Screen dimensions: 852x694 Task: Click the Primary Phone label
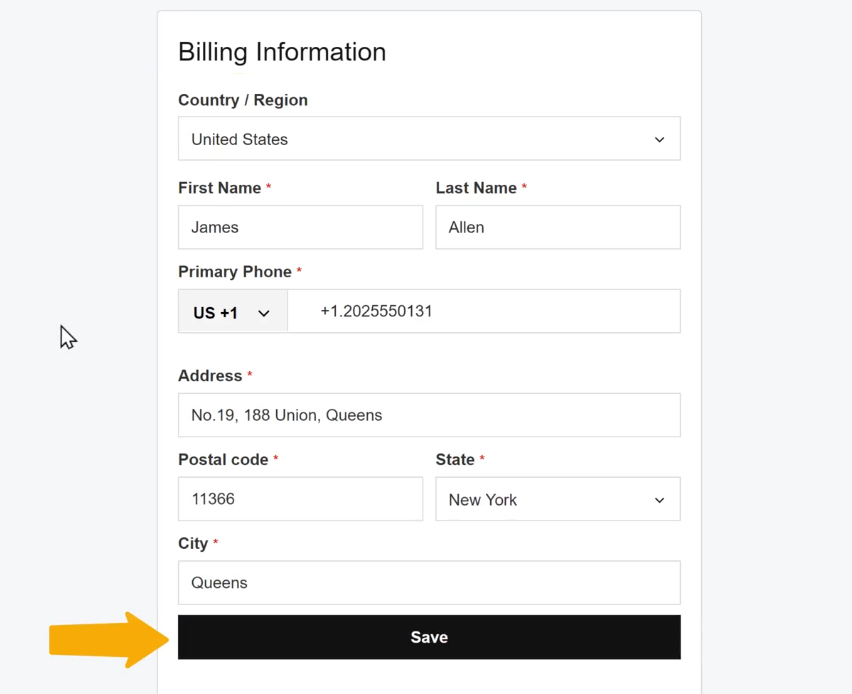235,272
